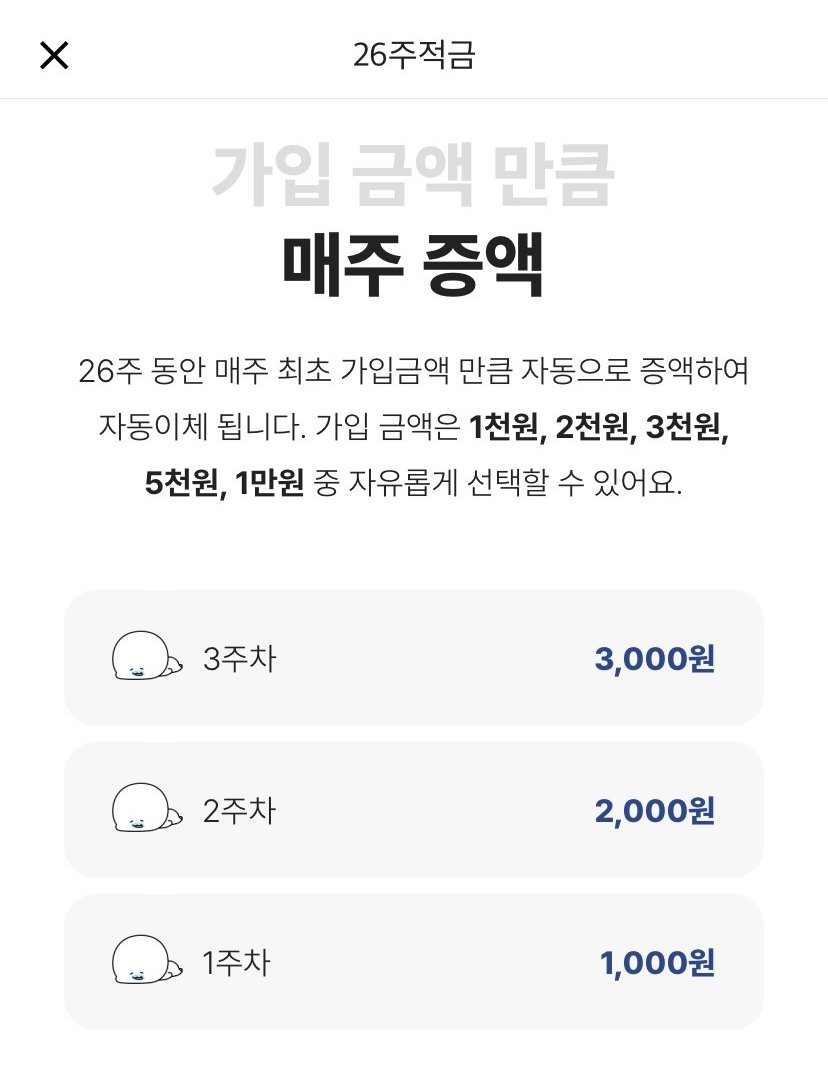Viewport: 828px width, 1087px height.
Task: Tap the empty middle of the 2주차 card
Action: pos(433,810)
